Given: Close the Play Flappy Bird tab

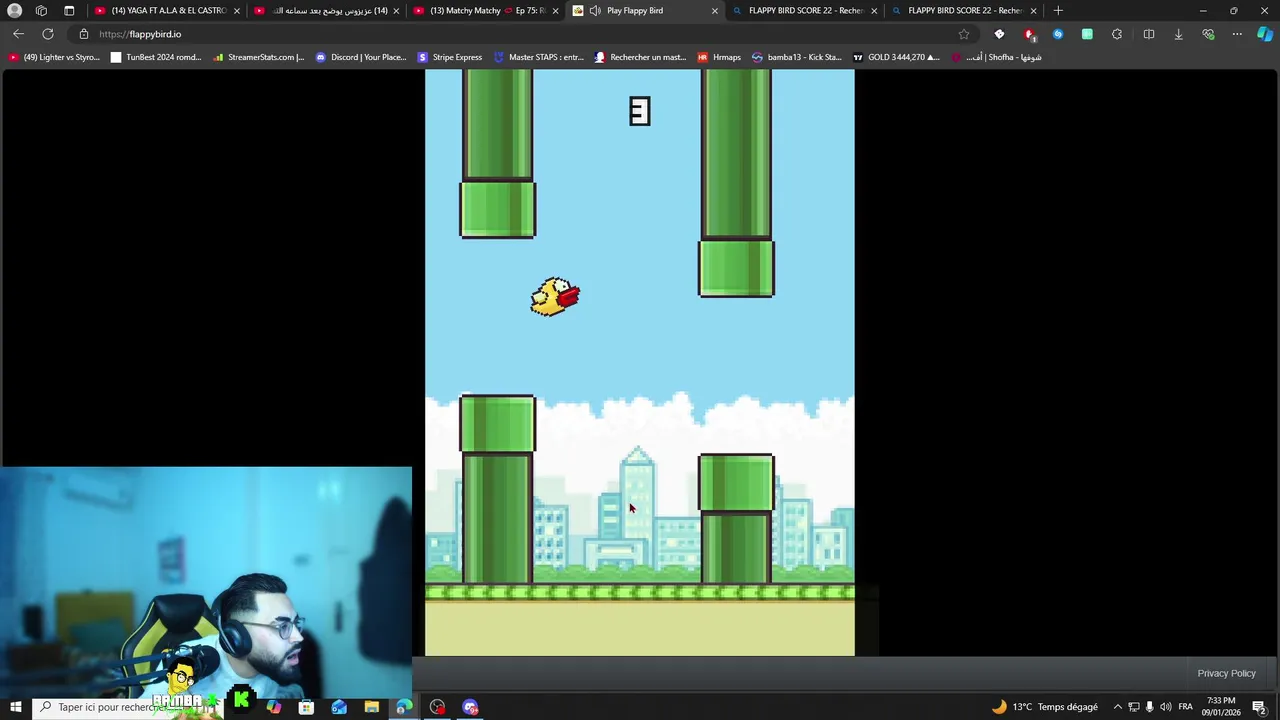Looking at the screenshot, I should 714,10.
